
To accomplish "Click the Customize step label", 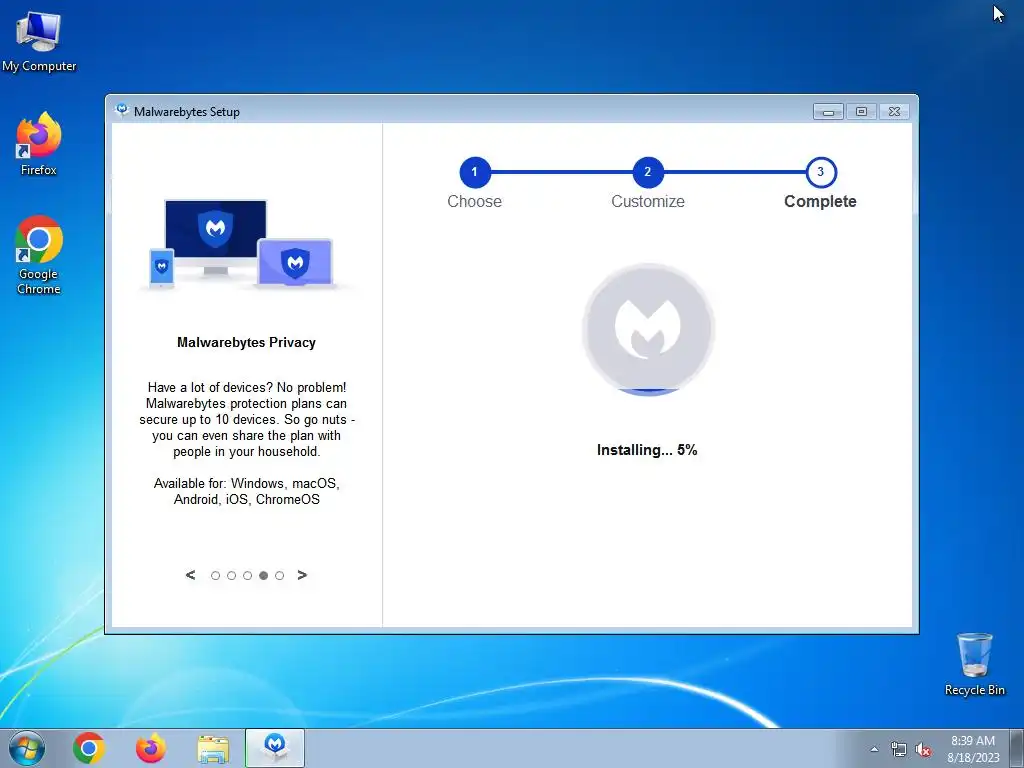I will (648, 201).
